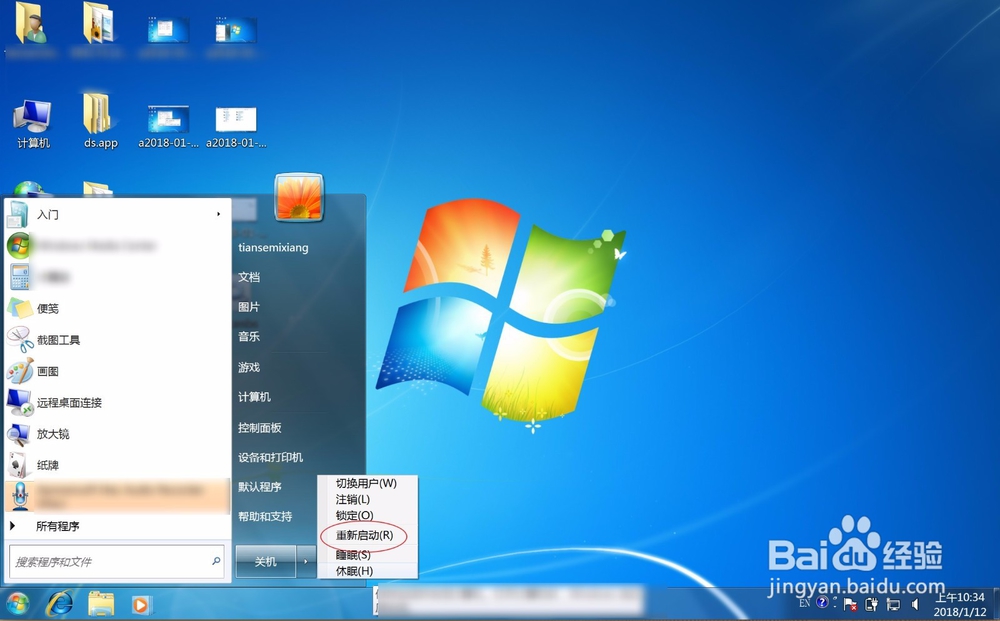The width and height of the screenshot is (1000, 621).
Task: Open 帮助和支持
Action: tap(265, 516)
